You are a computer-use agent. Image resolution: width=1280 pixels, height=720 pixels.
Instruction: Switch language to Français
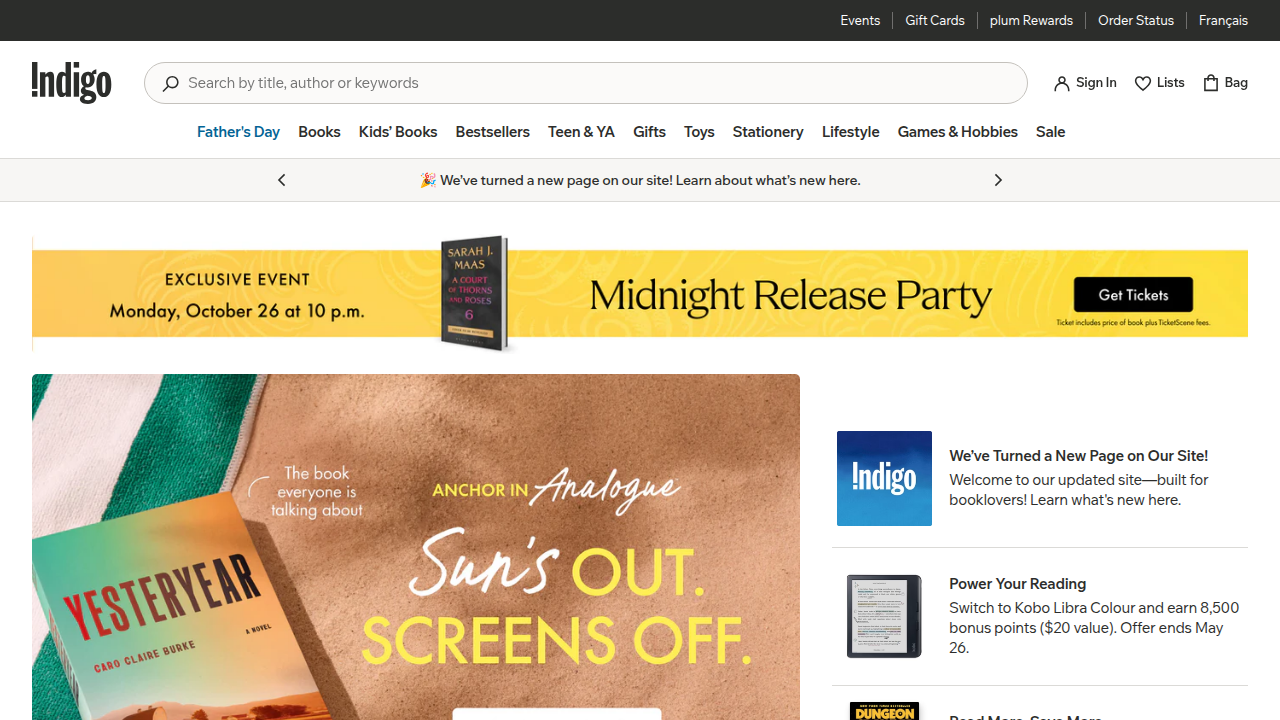coord(1223,20)
